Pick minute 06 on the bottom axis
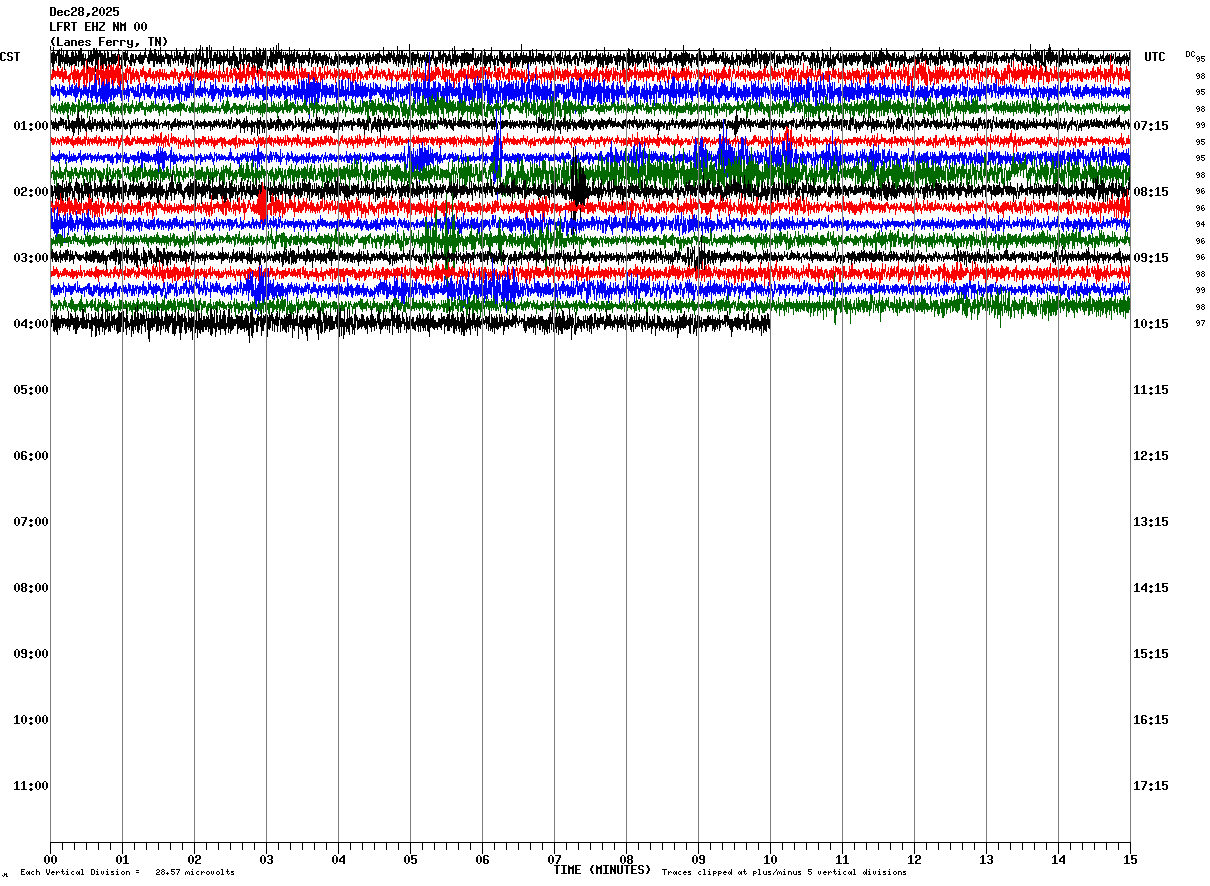1210x886 pixels. [482, 859]
